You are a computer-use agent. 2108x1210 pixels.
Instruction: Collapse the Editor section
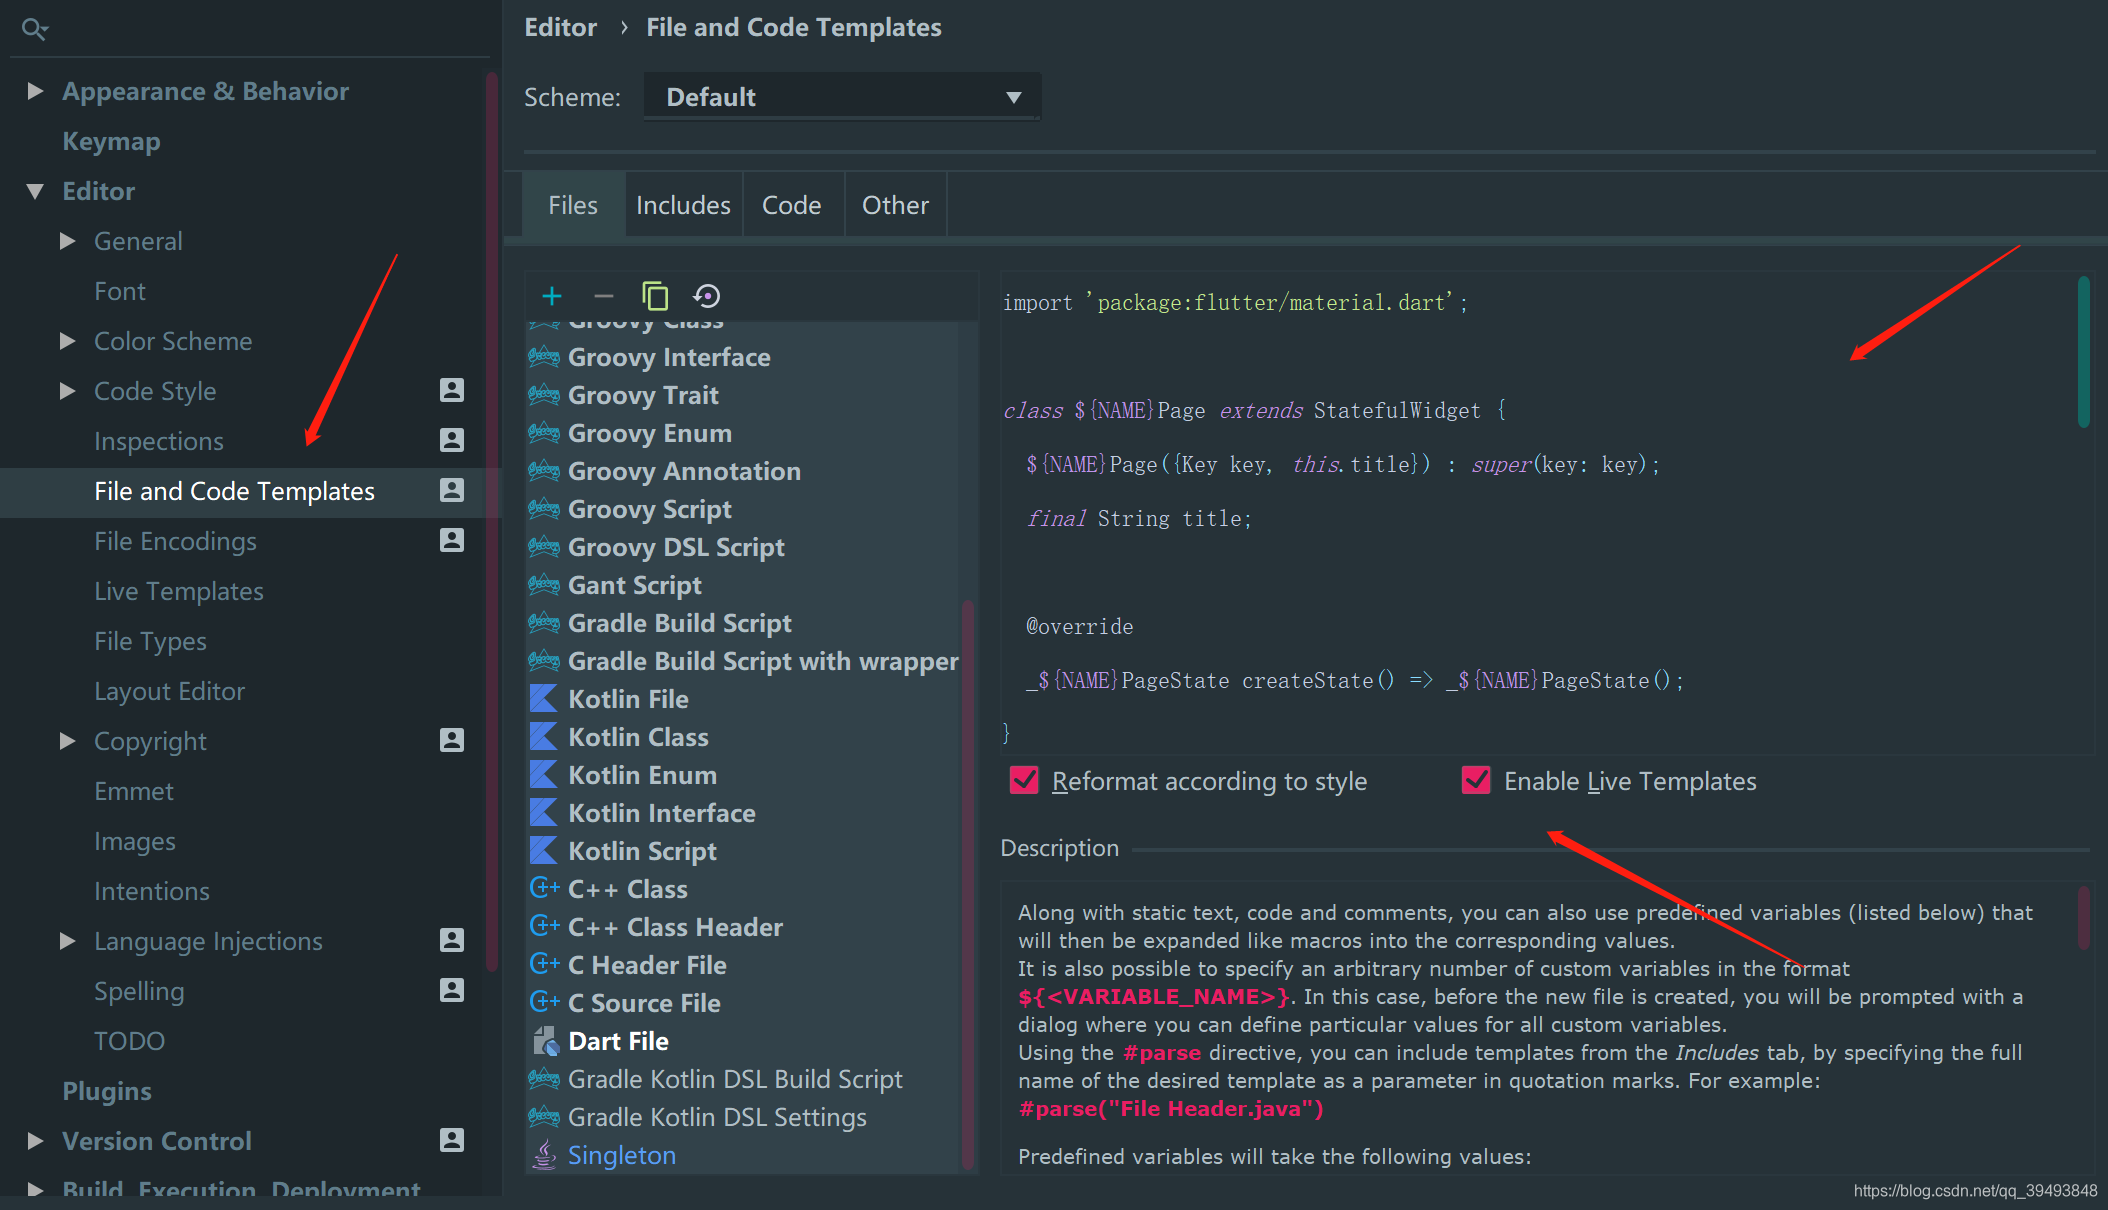tap(35, 191)
